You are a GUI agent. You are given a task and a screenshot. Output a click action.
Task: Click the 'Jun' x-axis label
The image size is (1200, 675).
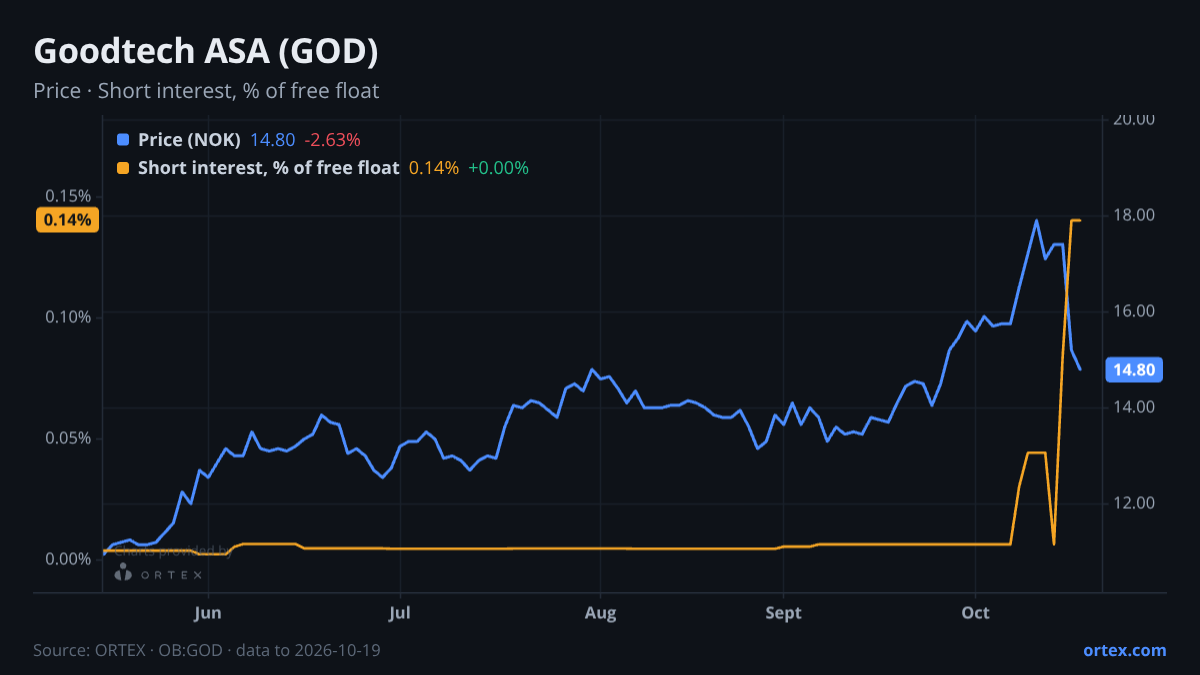pos(207,613)
